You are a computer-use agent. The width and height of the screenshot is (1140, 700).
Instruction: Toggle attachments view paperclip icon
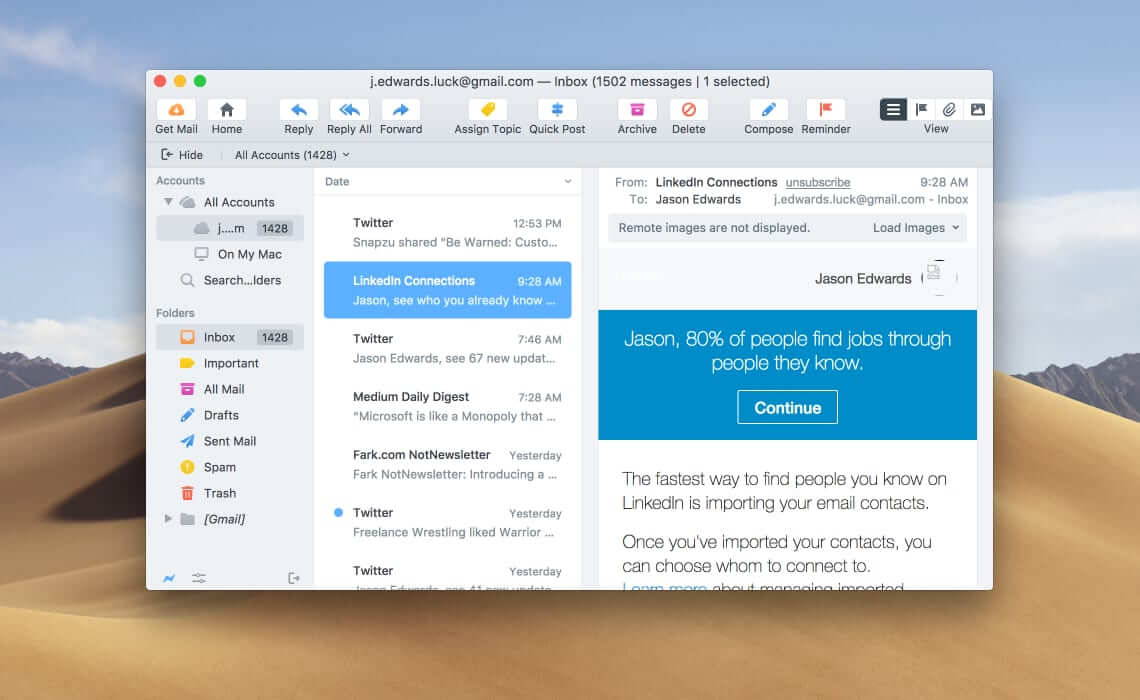(x=950, y=109)
